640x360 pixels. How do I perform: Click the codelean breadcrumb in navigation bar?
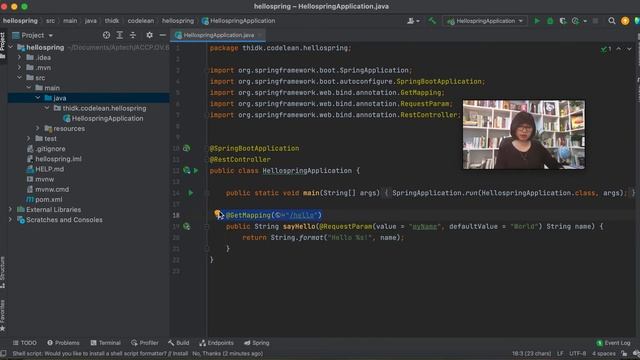(x=141, y=21)
